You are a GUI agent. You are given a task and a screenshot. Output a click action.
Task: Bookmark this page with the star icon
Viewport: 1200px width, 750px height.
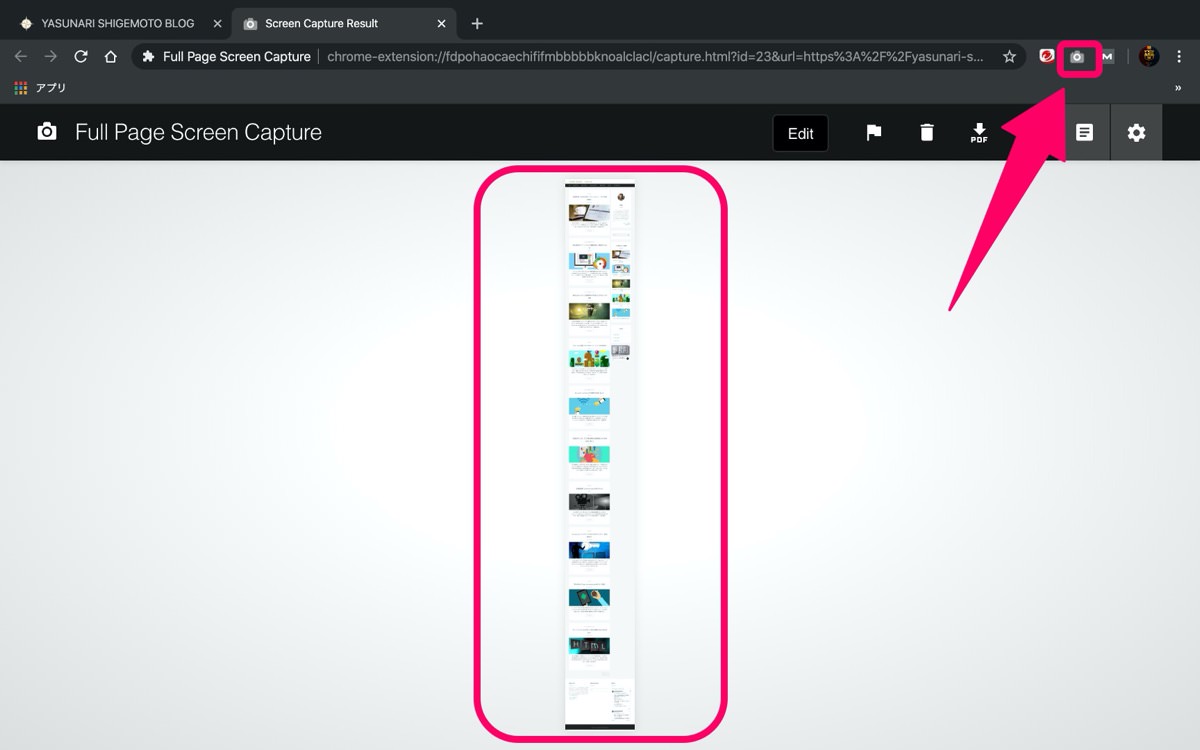[1010, 57]
